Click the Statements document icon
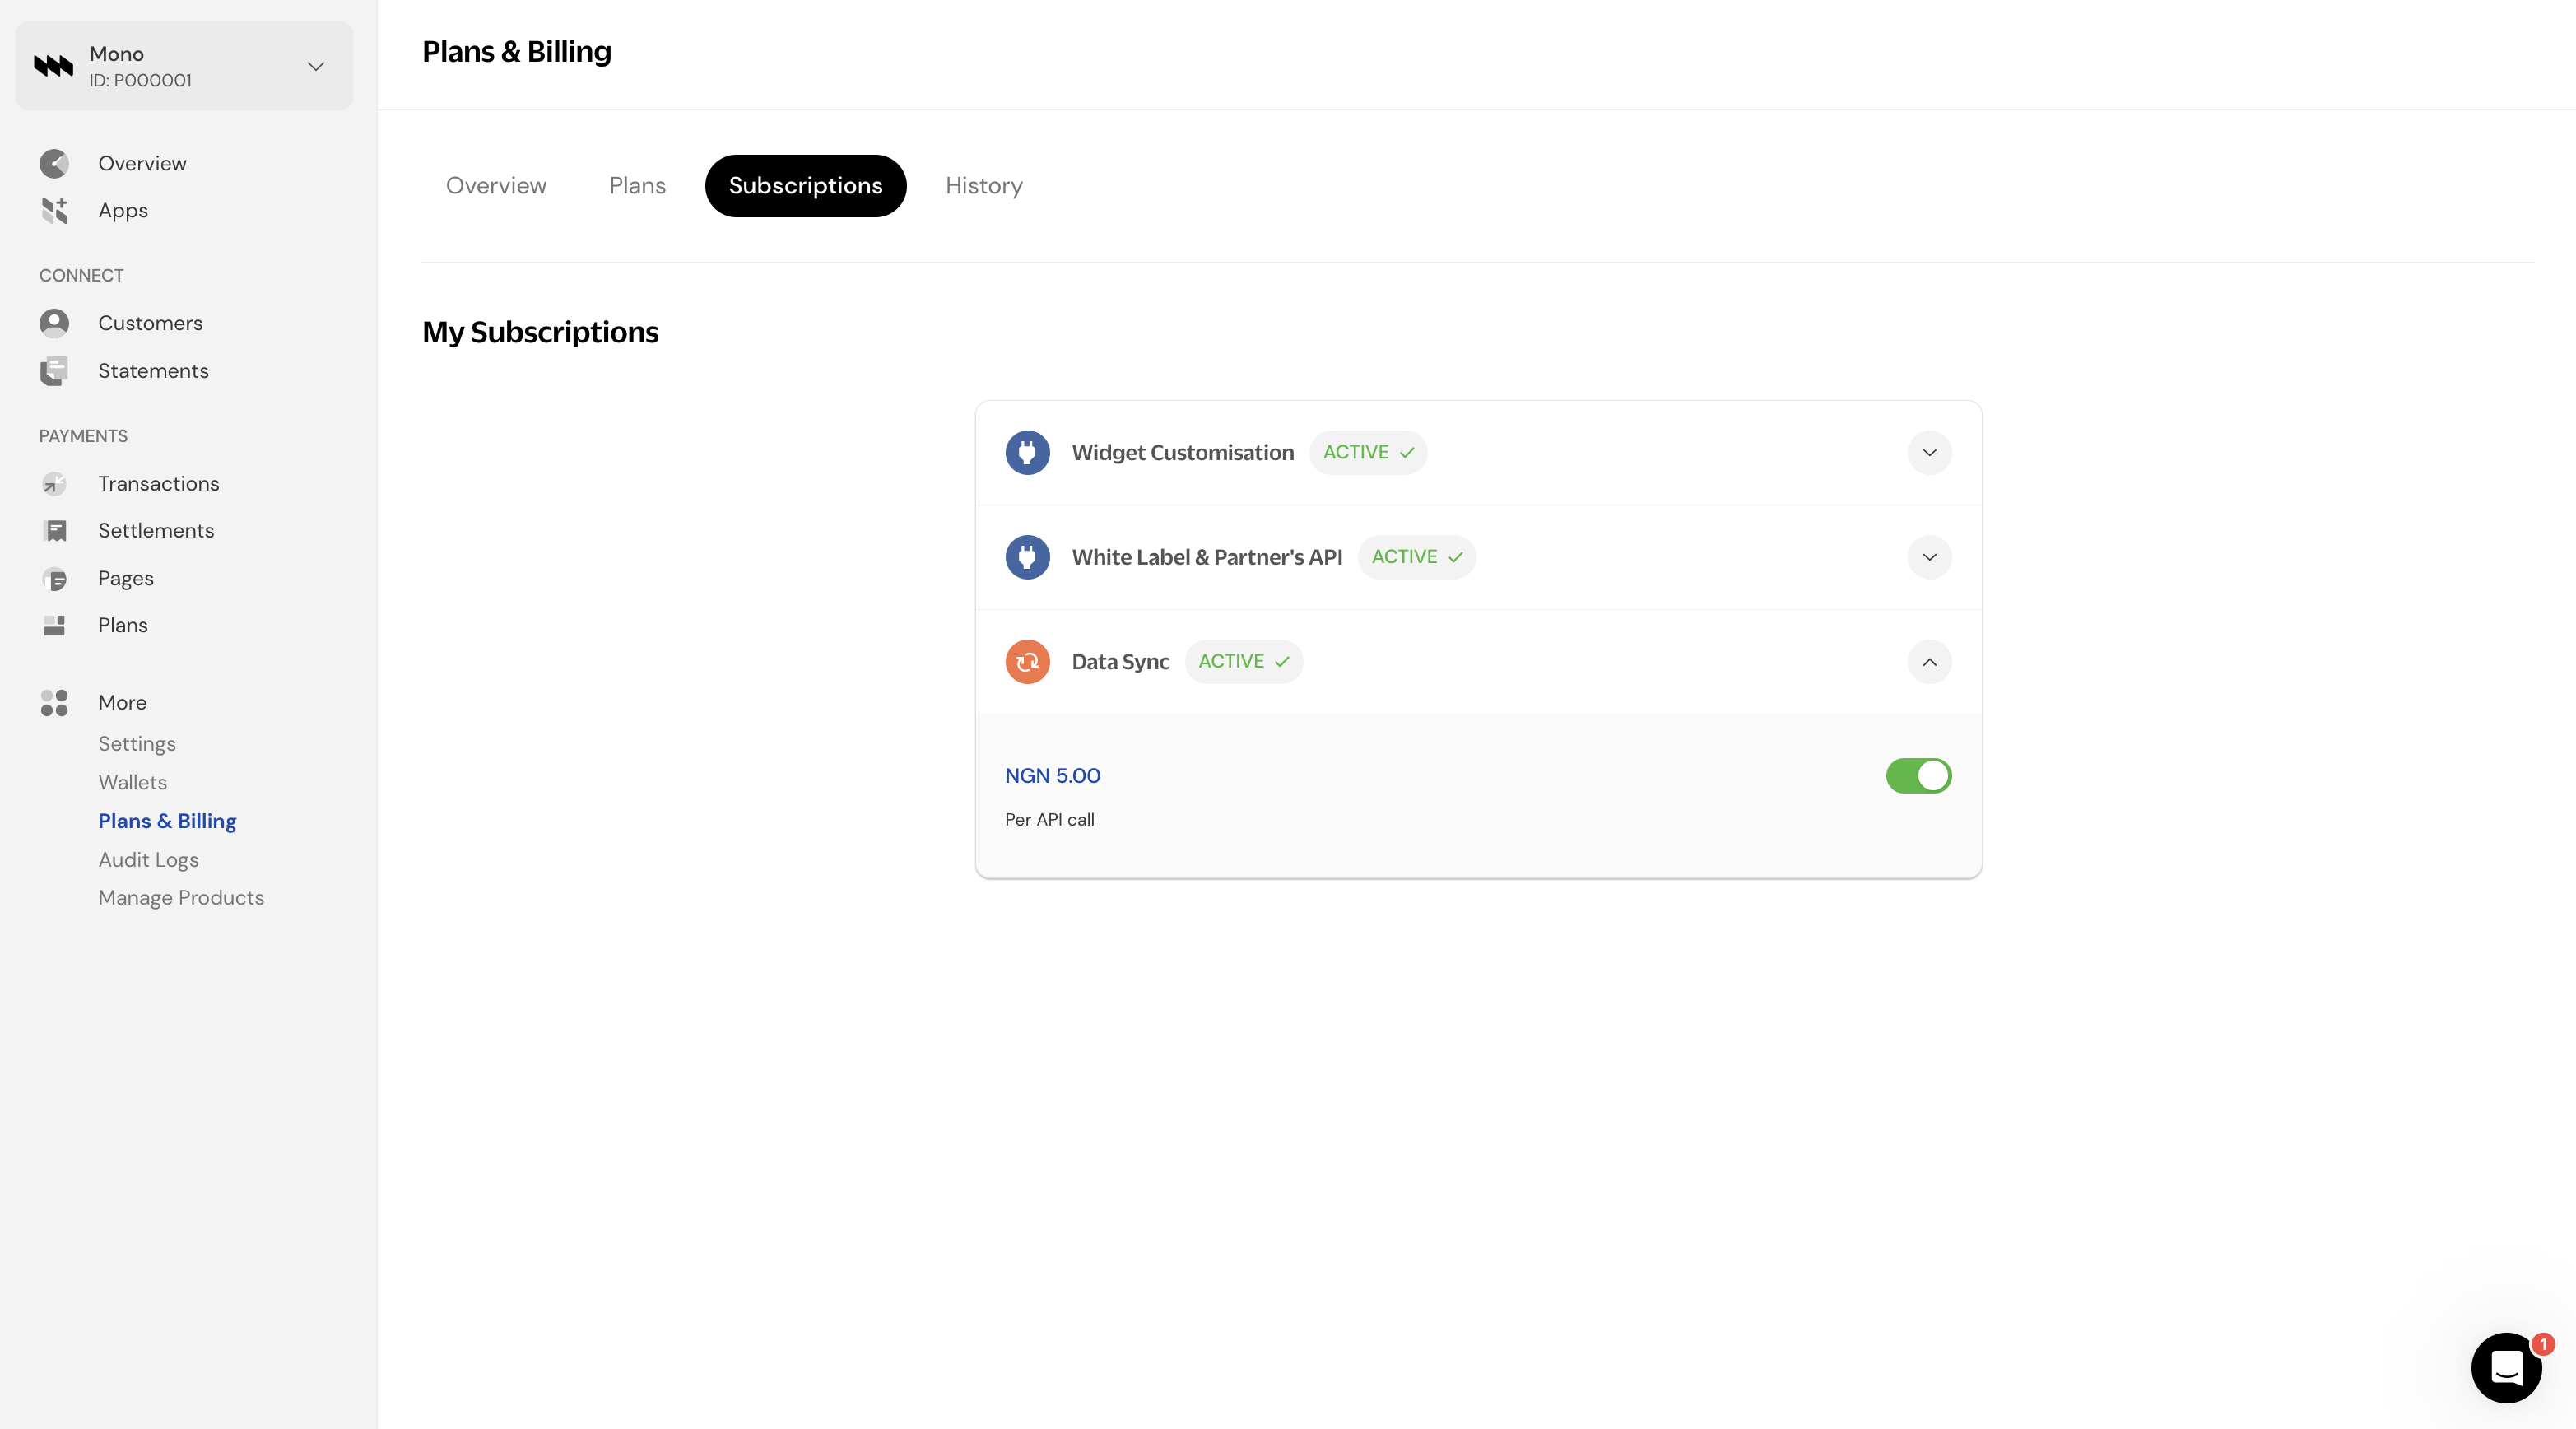The width and height of the screenshot is (2576, 1429). (54, 371)
